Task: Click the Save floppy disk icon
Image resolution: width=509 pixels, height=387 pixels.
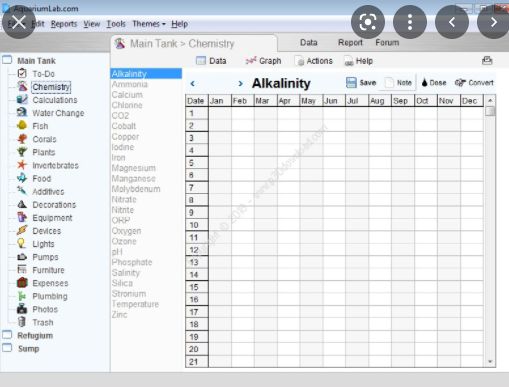Action: coord(351,83)
